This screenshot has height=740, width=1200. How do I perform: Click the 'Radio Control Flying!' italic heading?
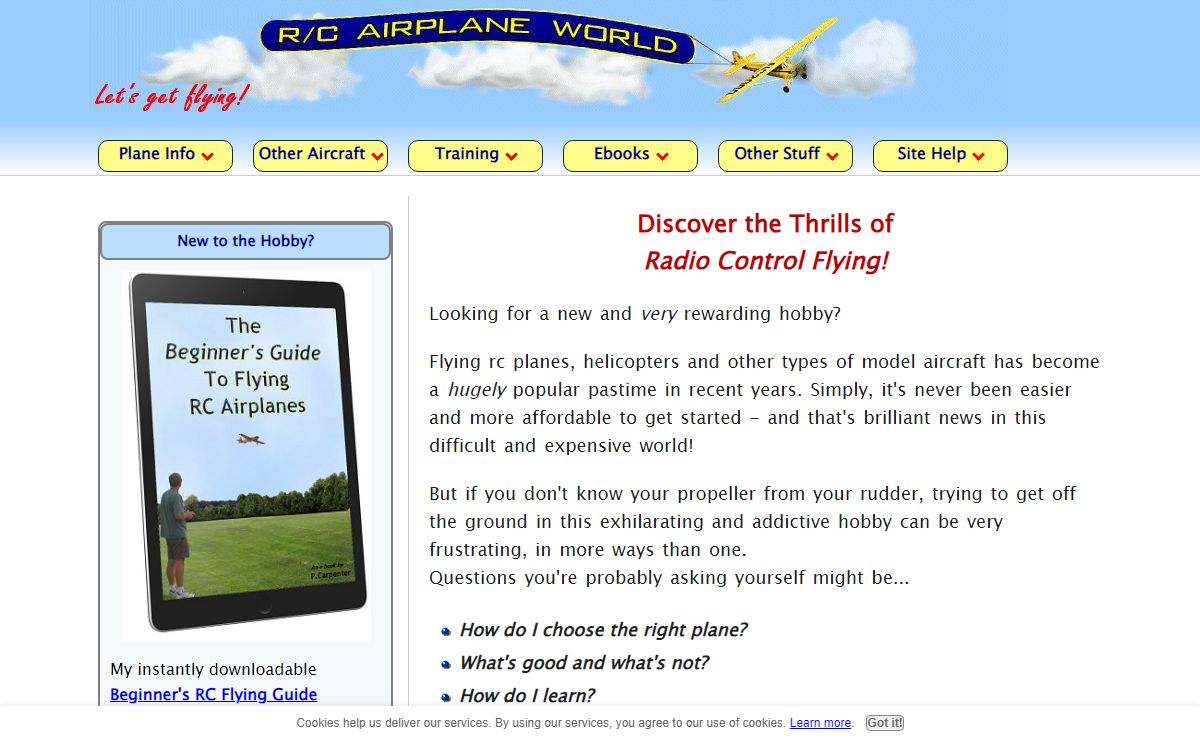(766, 261)
